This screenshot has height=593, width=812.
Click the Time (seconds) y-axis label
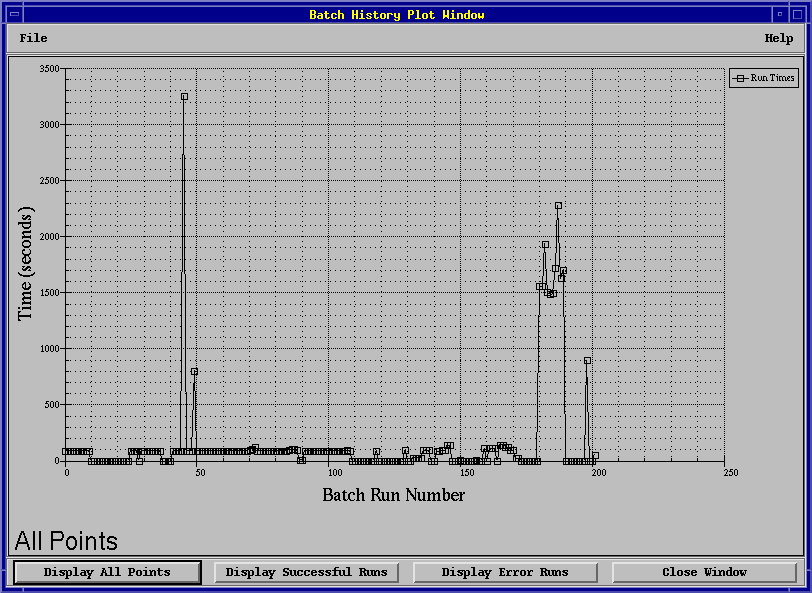(26, 264)
